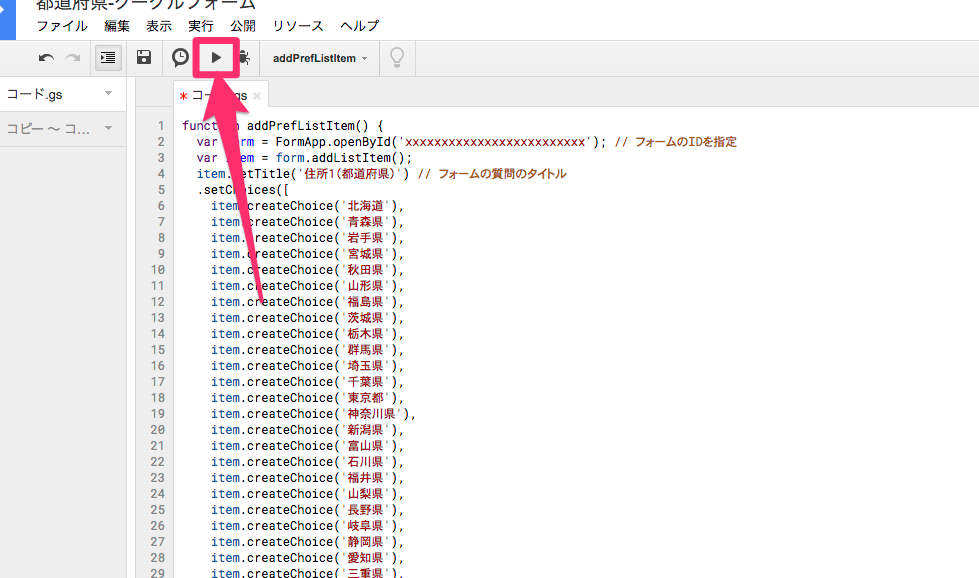Click the redo arrow icon
979x578 pixels.
pos(71,58)
